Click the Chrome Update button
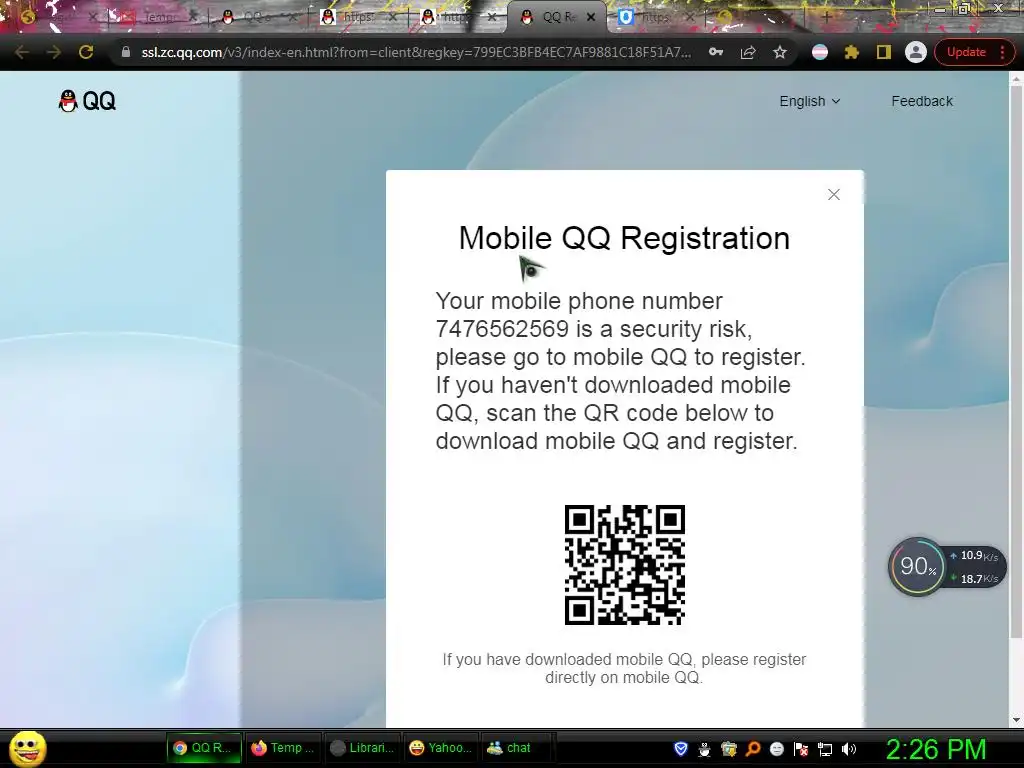 [x=966, y=52]
